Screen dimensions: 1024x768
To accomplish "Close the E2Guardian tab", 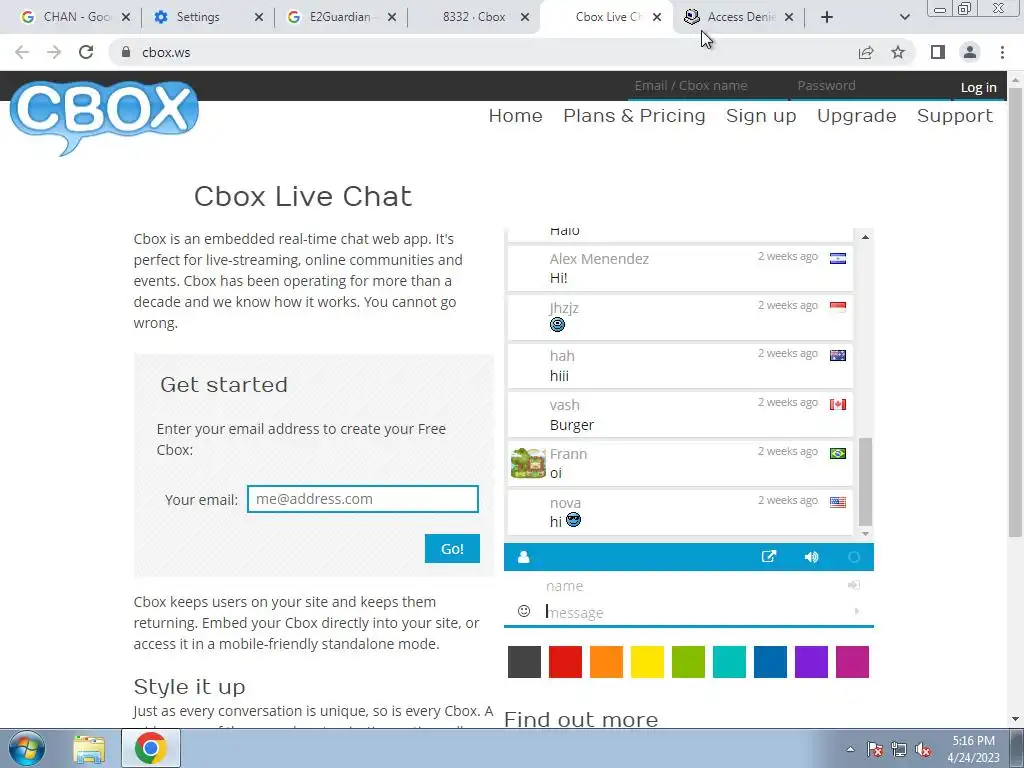I will pyautogui.click(x=392, y=17).
